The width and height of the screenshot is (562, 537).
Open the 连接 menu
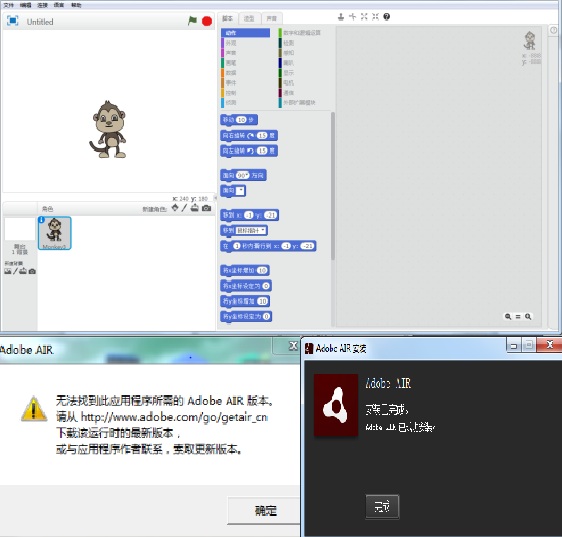tap(42, 5)
